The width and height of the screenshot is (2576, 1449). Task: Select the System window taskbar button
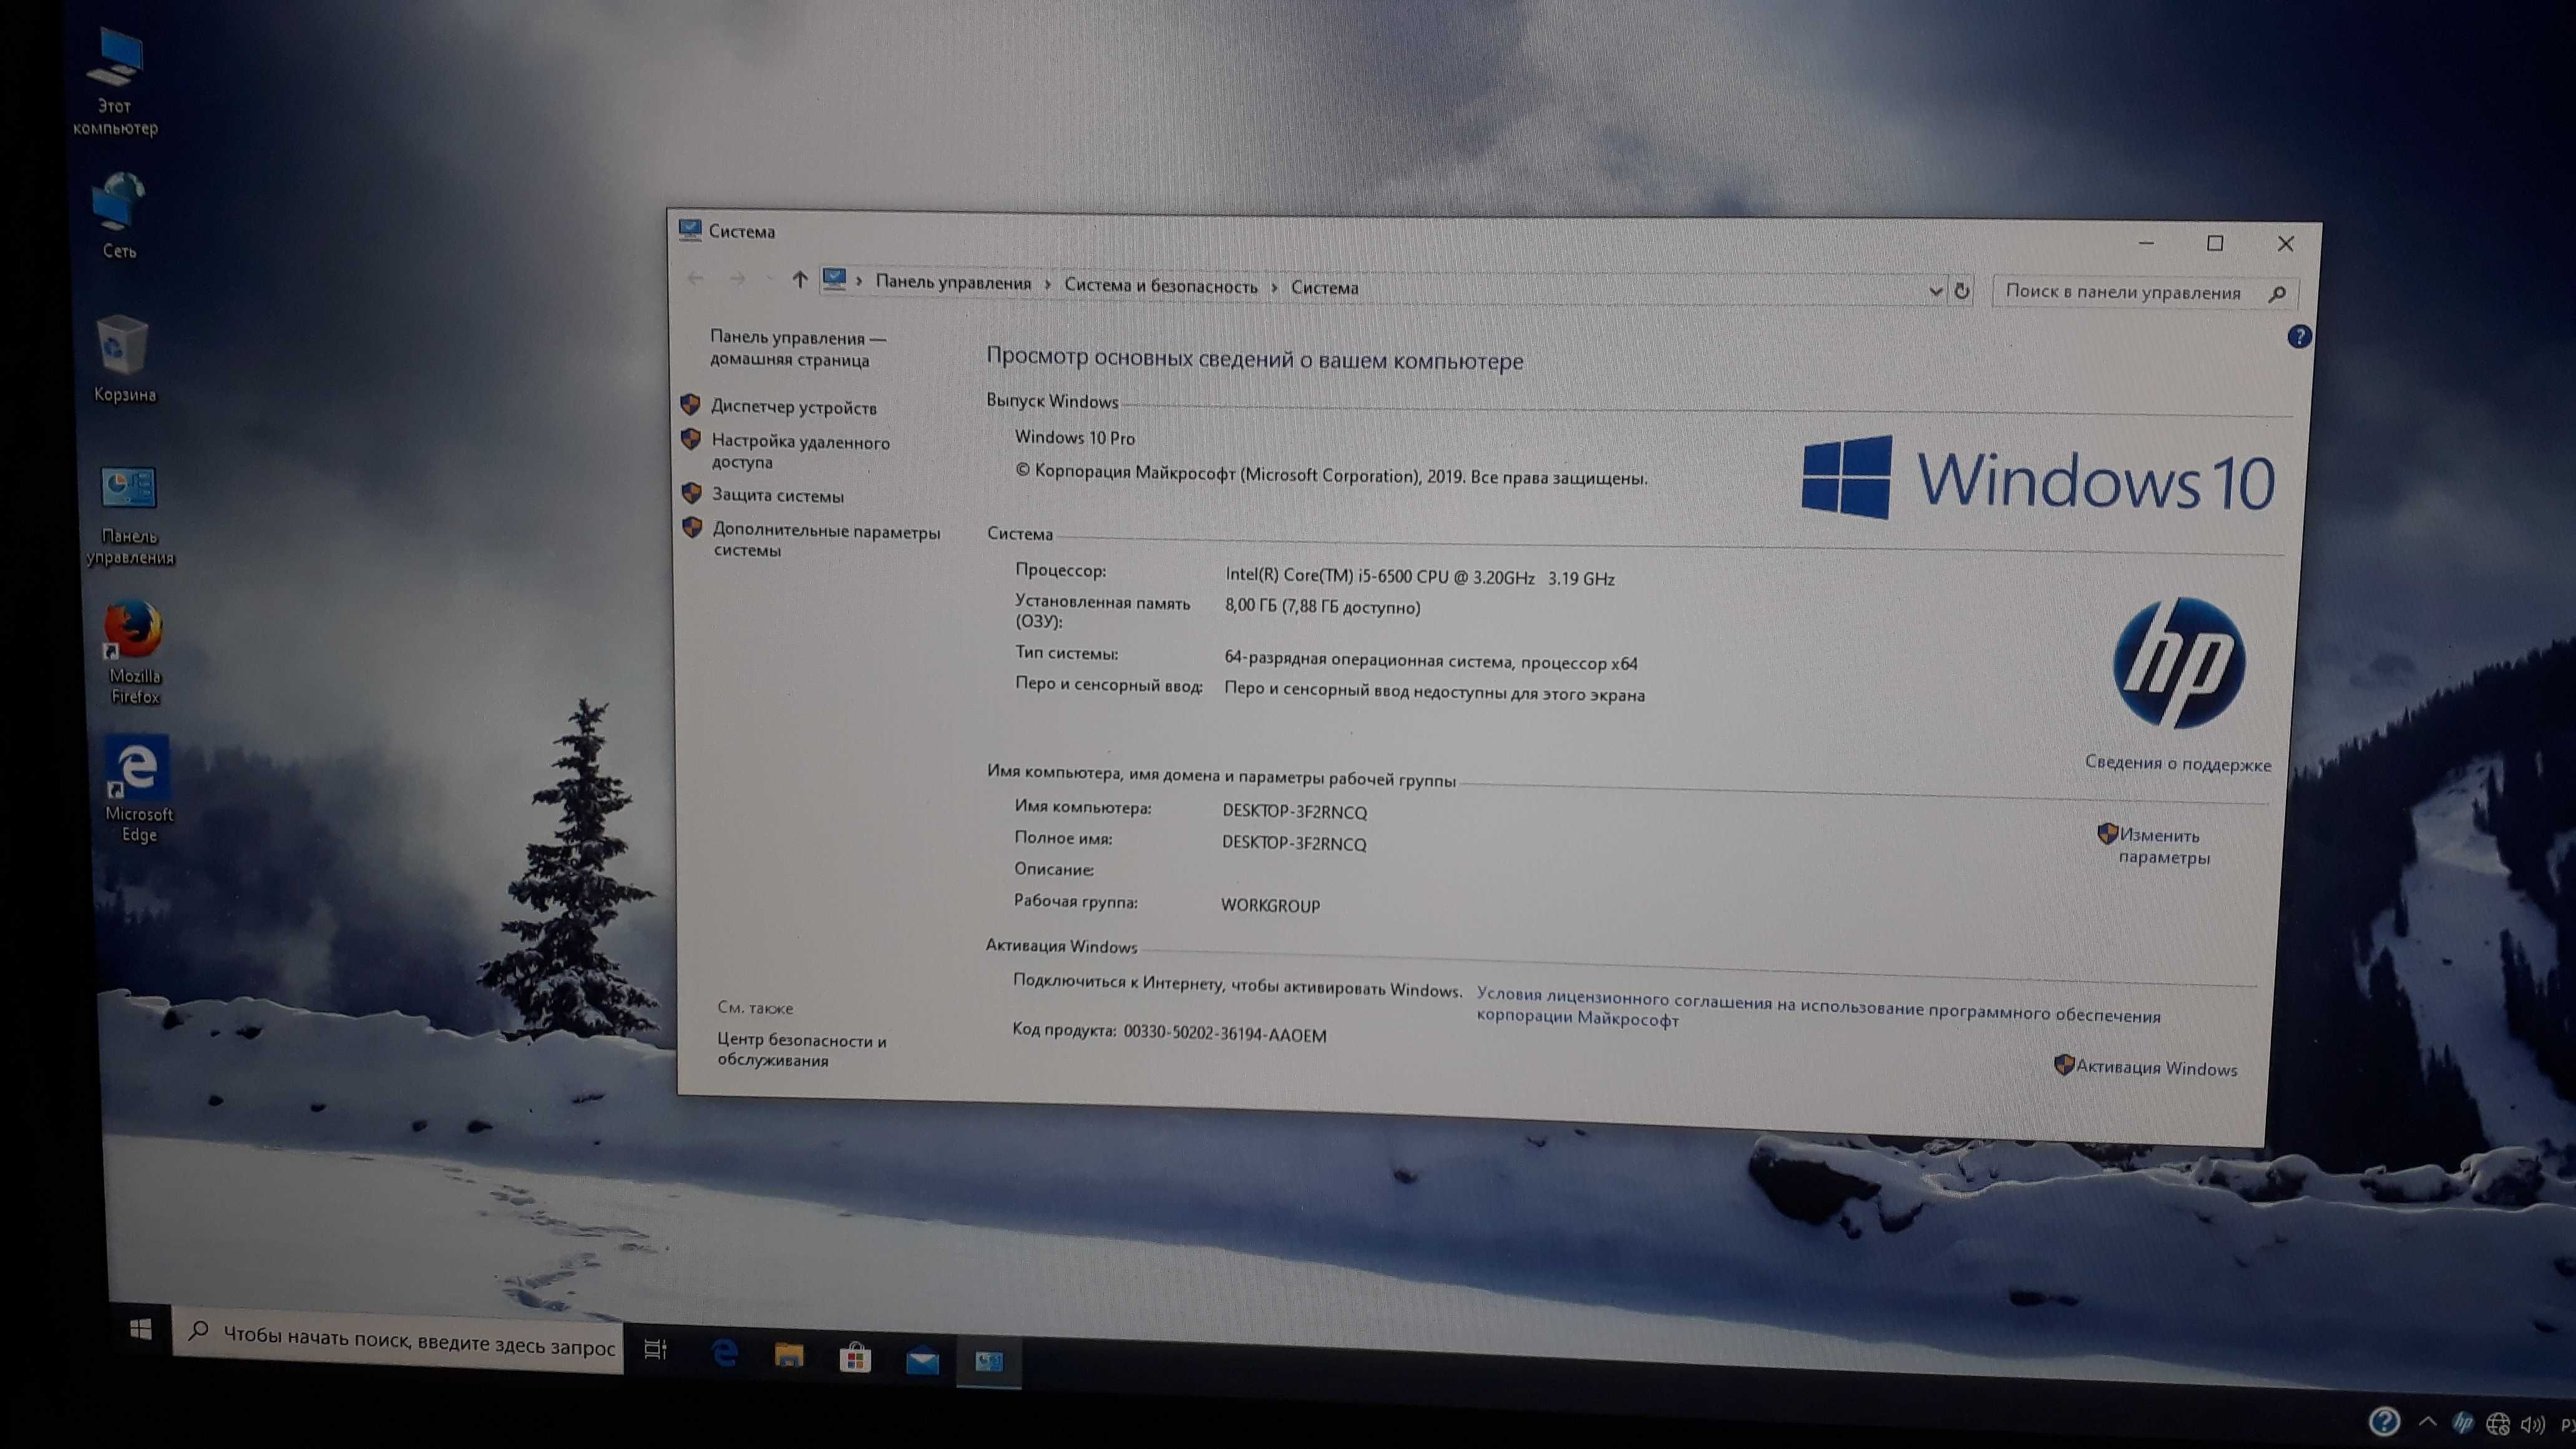989,1362
